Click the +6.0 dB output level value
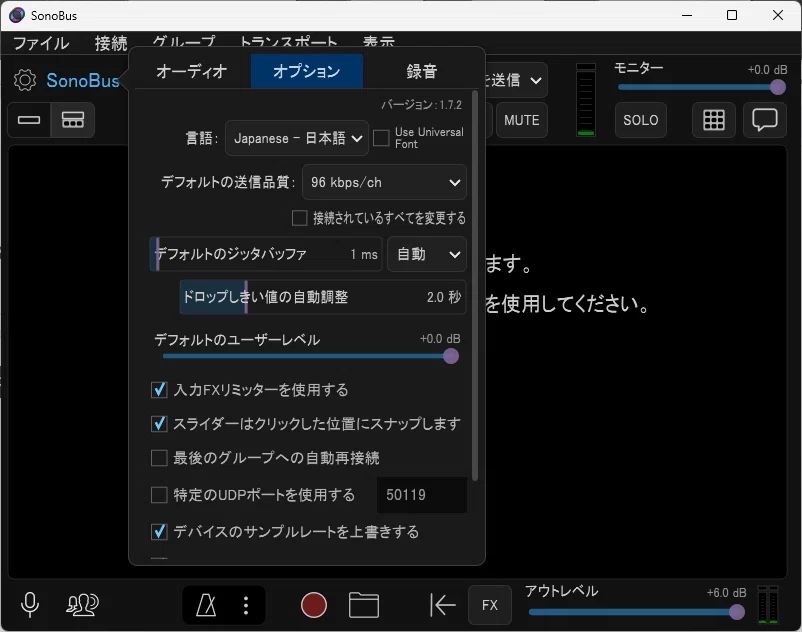 [x=726, y=593]
